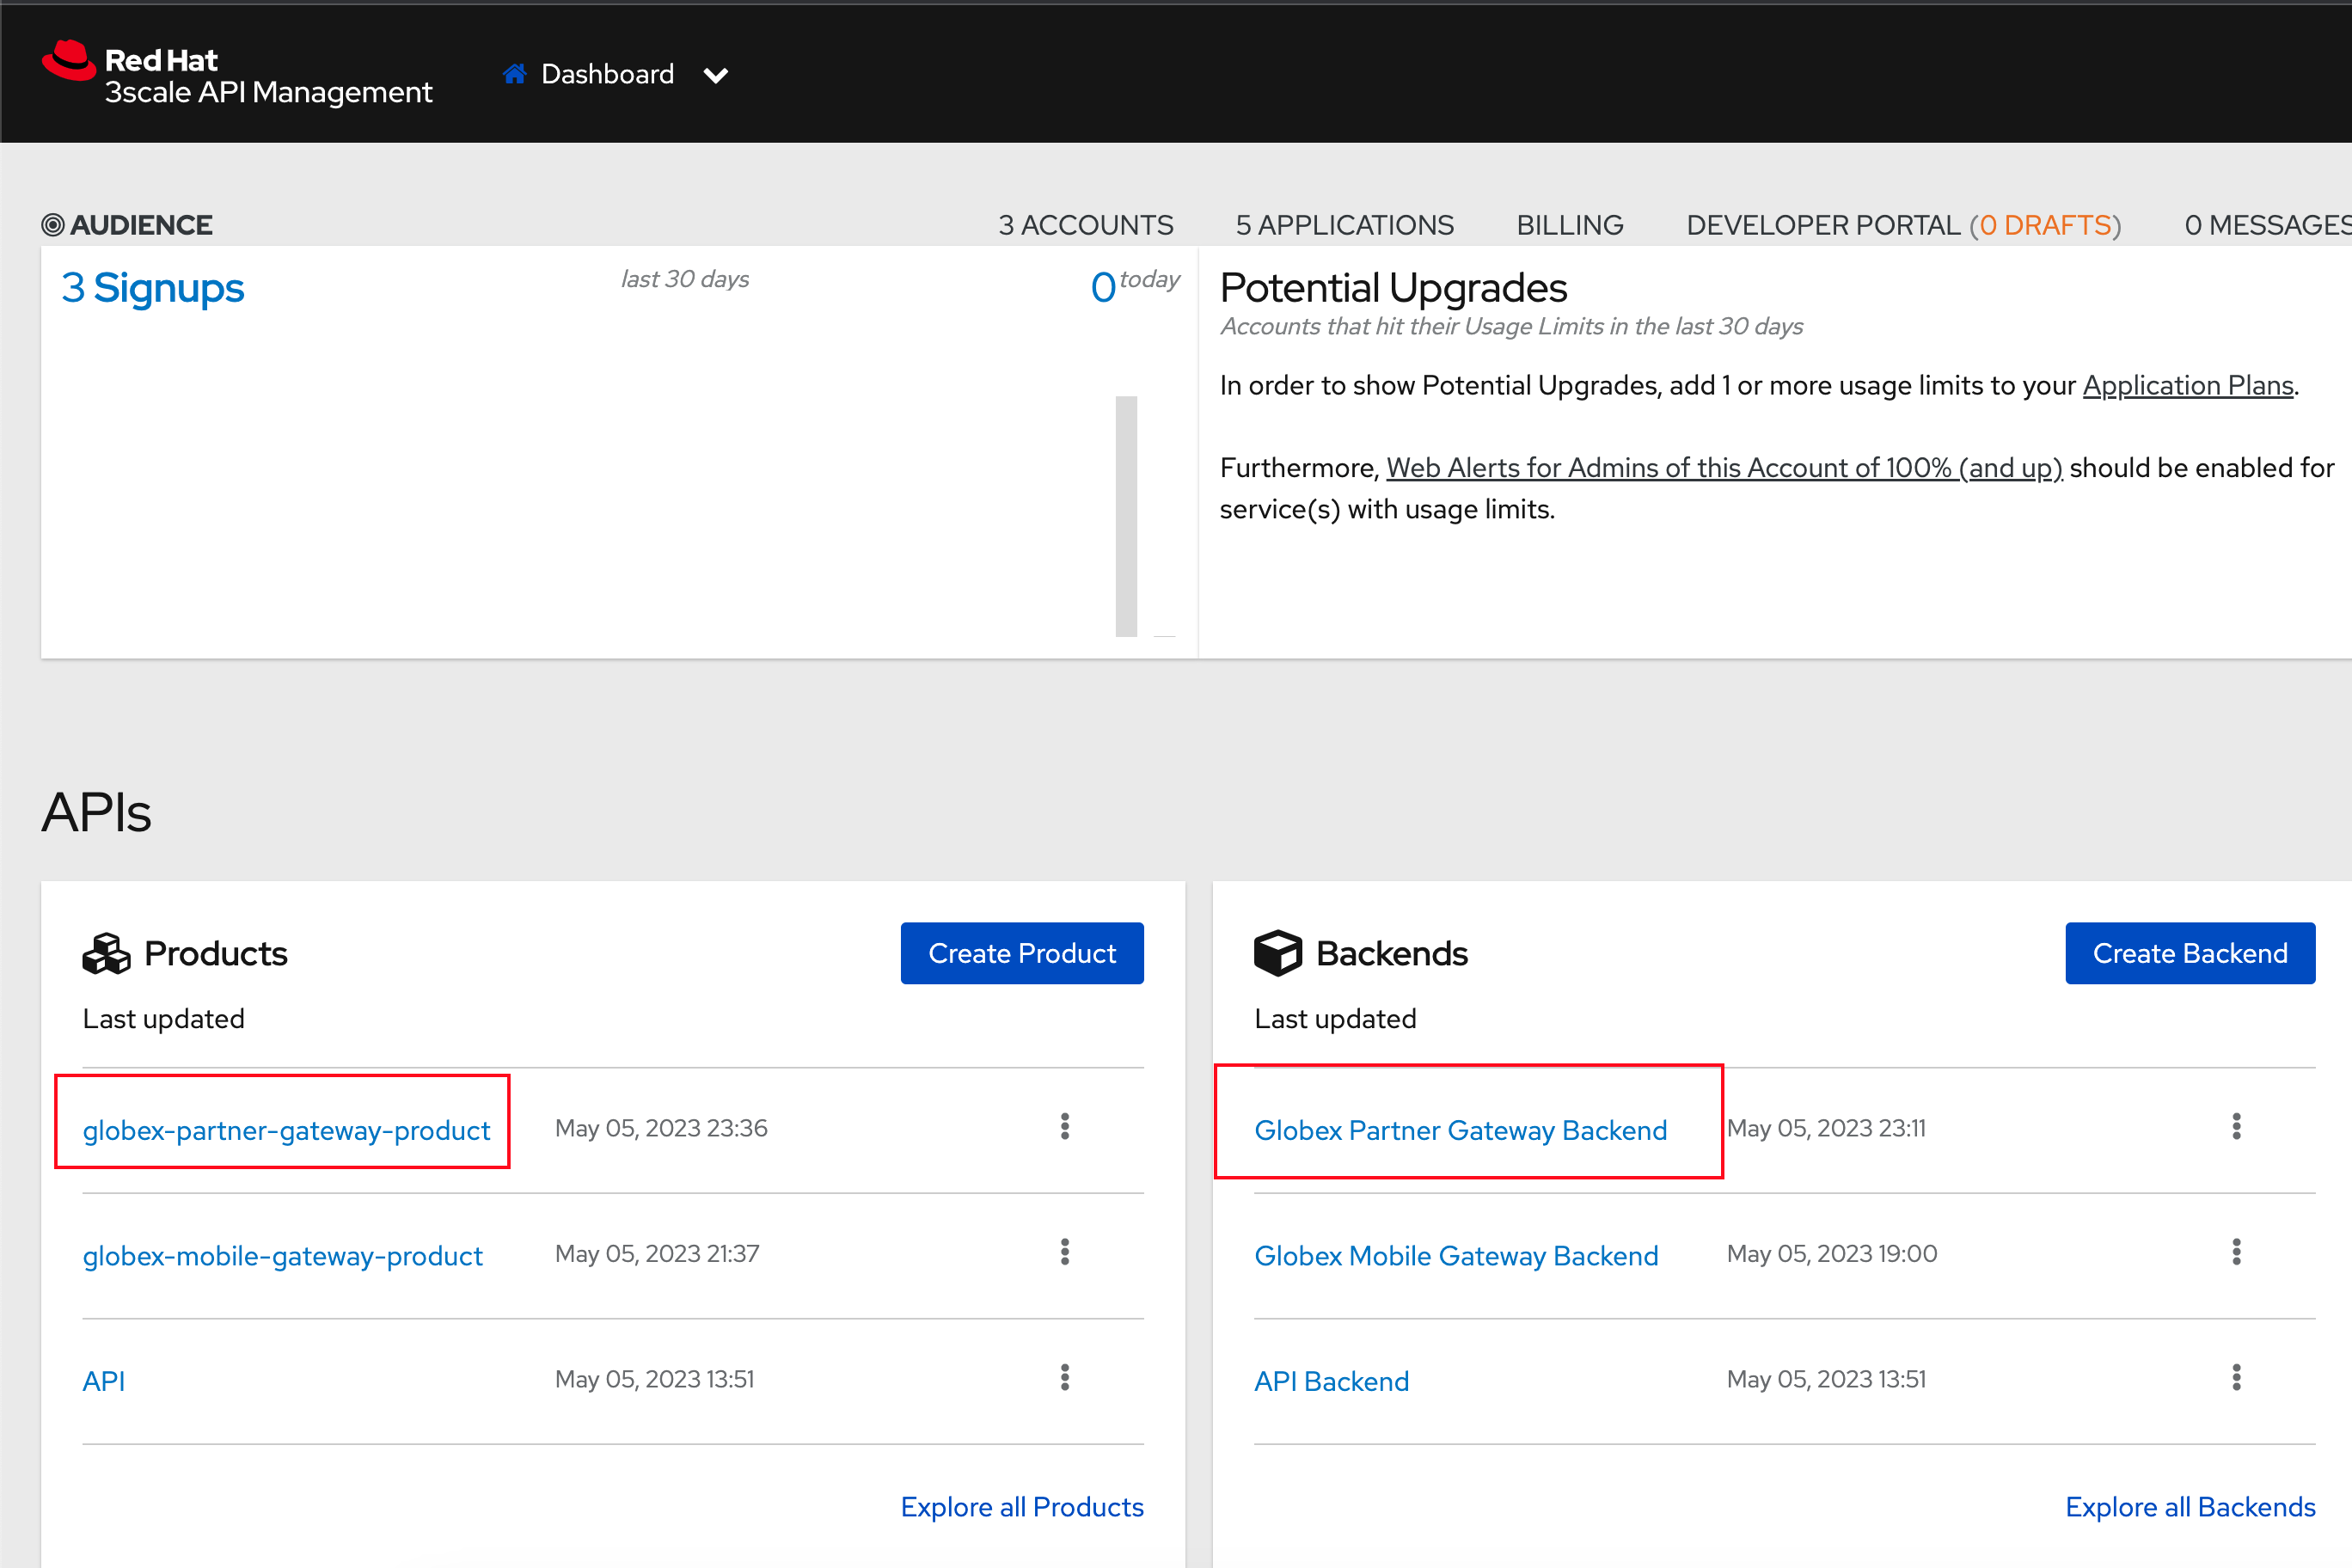Select the Billing tab

tap(1570, 224)
